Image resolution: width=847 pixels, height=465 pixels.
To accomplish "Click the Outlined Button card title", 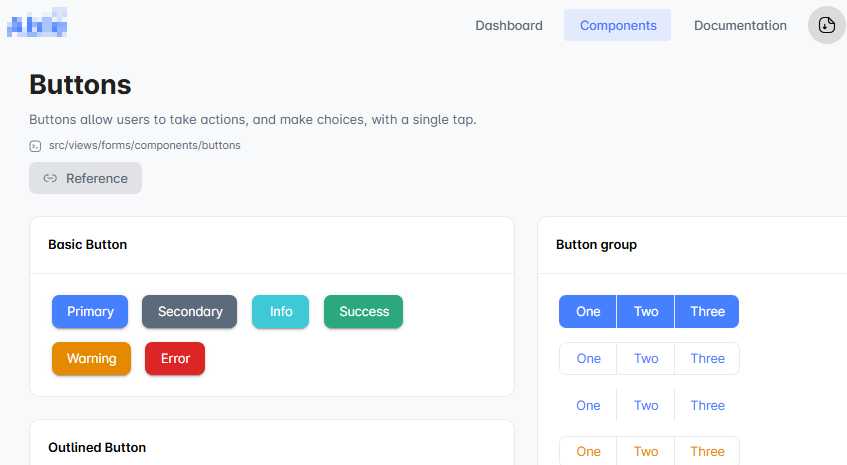I will 97,448.
